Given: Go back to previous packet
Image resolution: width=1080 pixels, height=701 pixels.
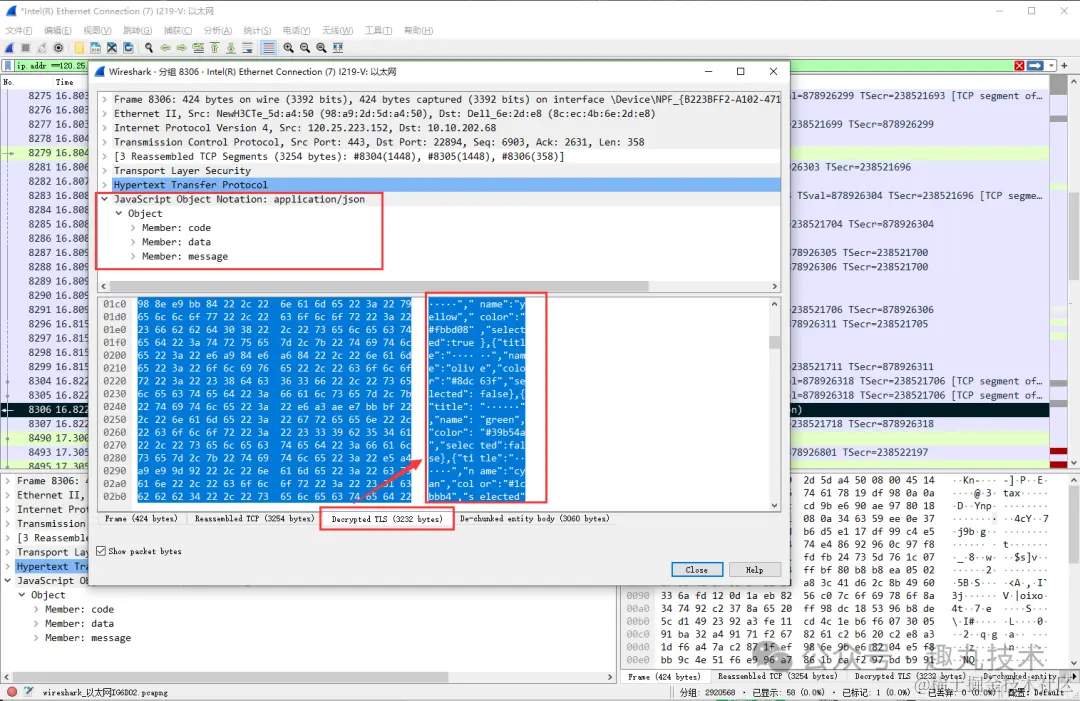Looking at the screenshot, I should pos(165,48).
